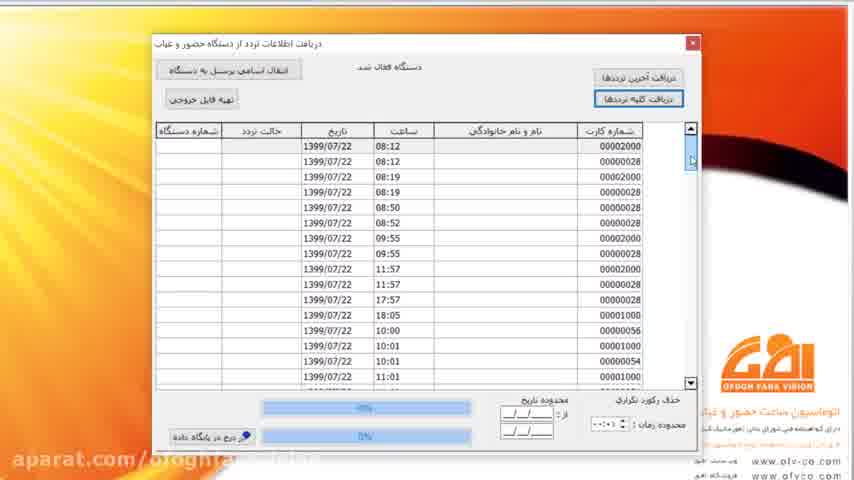Click the 'شماره دستگاه' column header

[x=188, y=131]
